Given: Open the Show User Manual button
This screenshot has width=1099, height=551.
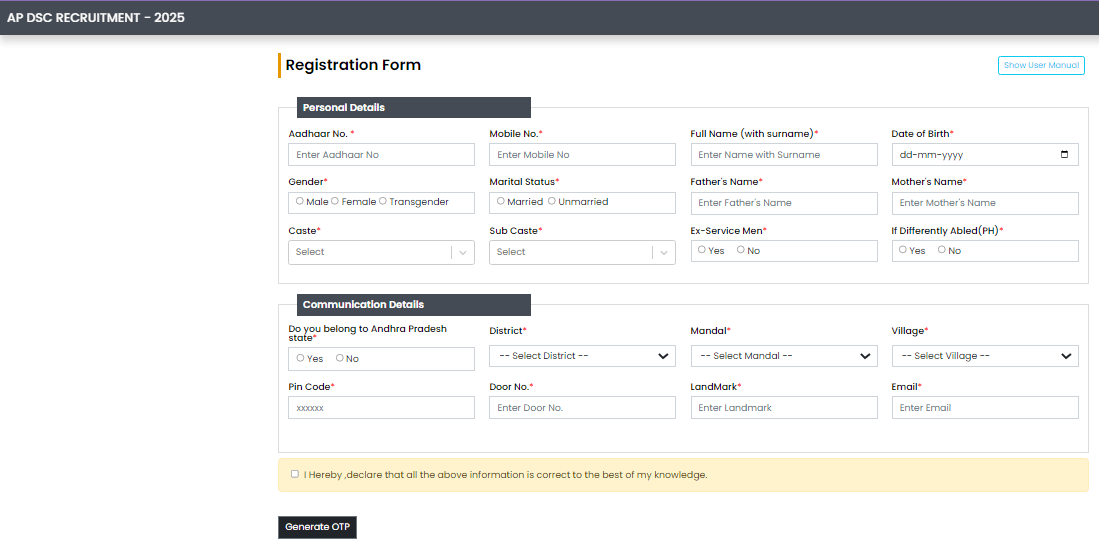Looking at the screenshot, I should (x=1041, y=65).
